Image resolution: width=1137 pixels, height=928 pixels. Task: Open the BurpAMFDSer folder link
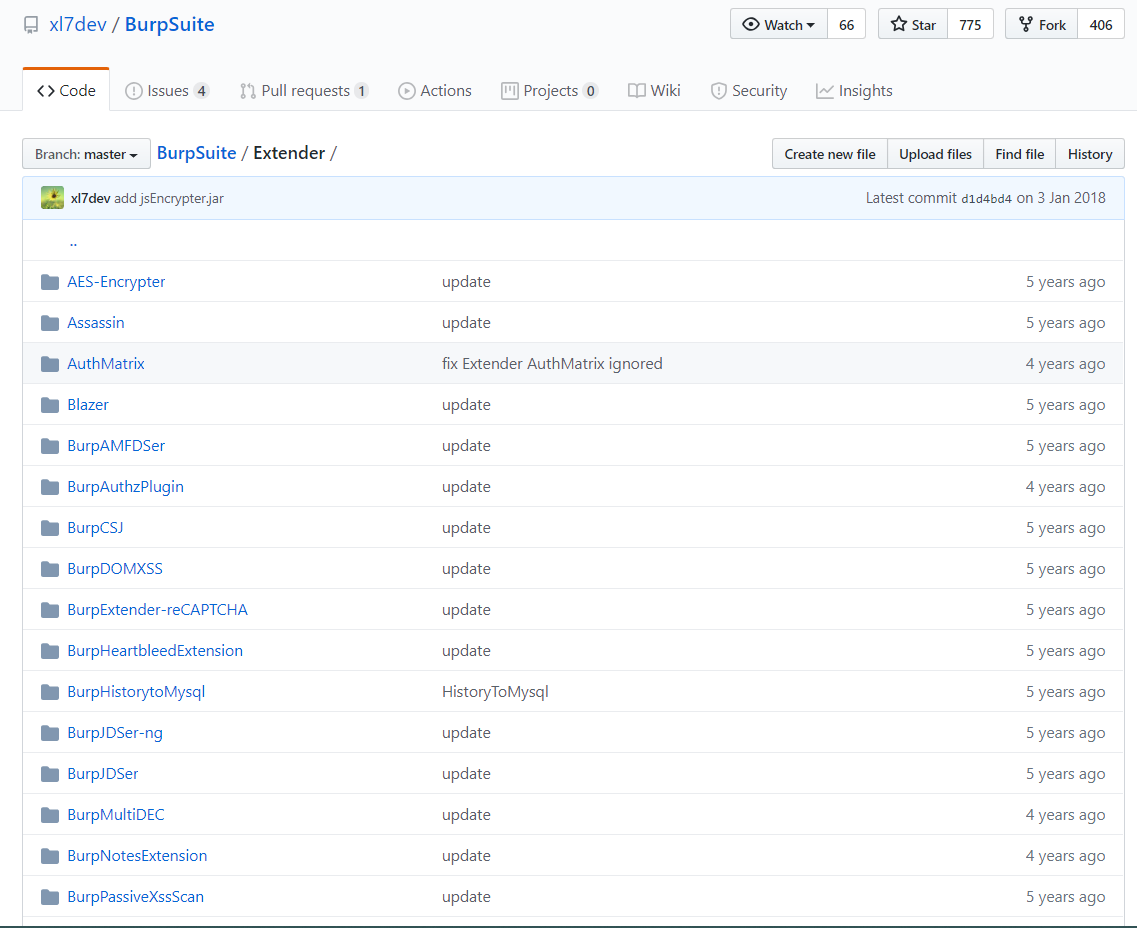pyautogui.click(x=116, y=446)
